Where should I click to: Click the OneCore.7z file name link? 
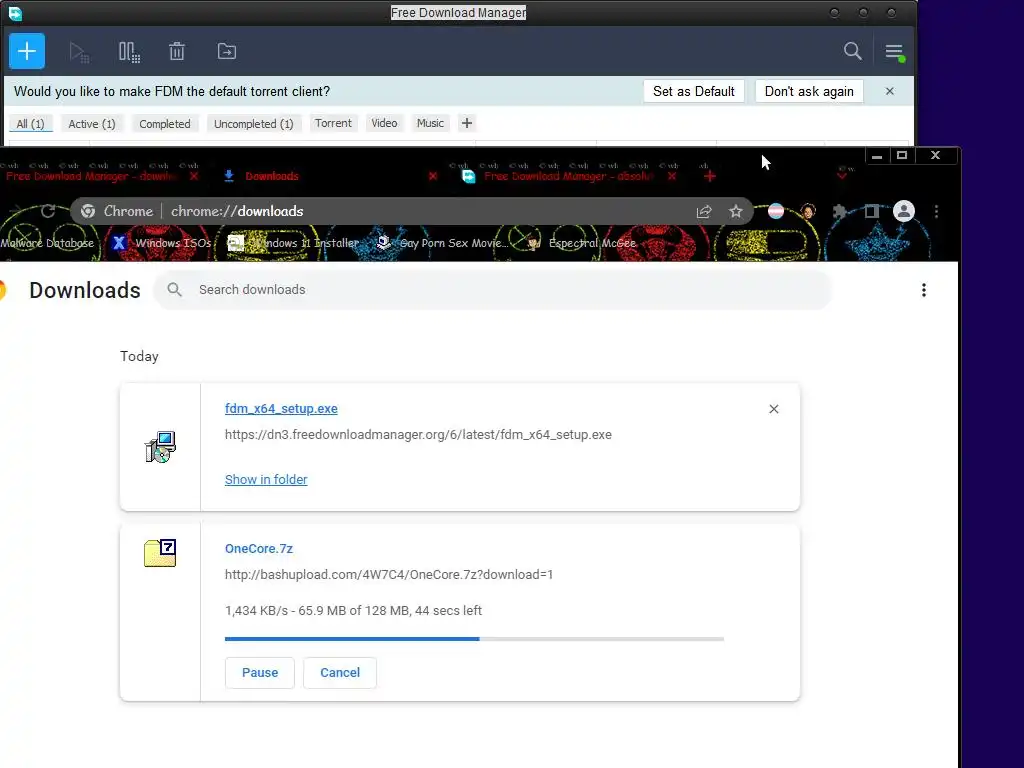click(x=259, y=549)
